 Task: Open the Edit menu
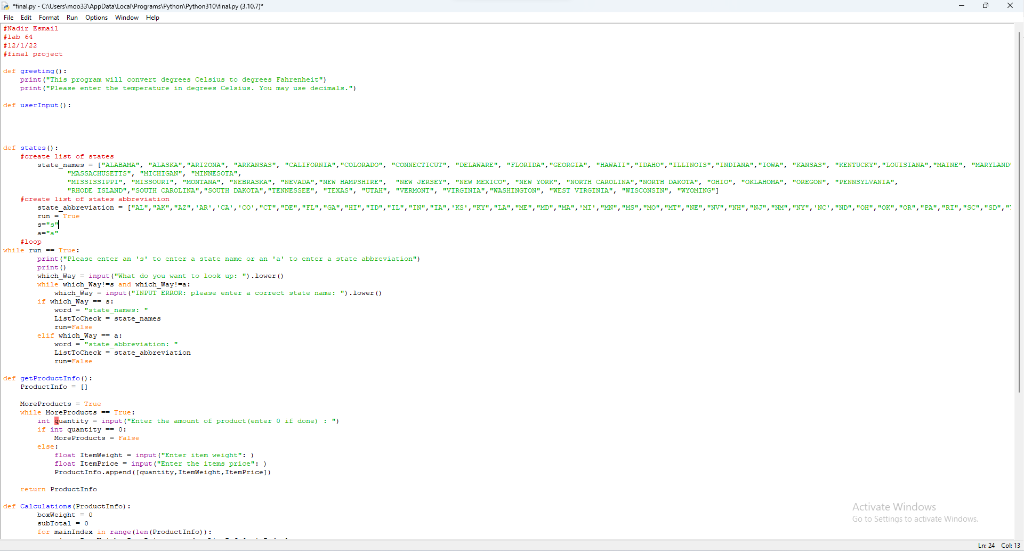pyautogui.click(x=26, y=18)
